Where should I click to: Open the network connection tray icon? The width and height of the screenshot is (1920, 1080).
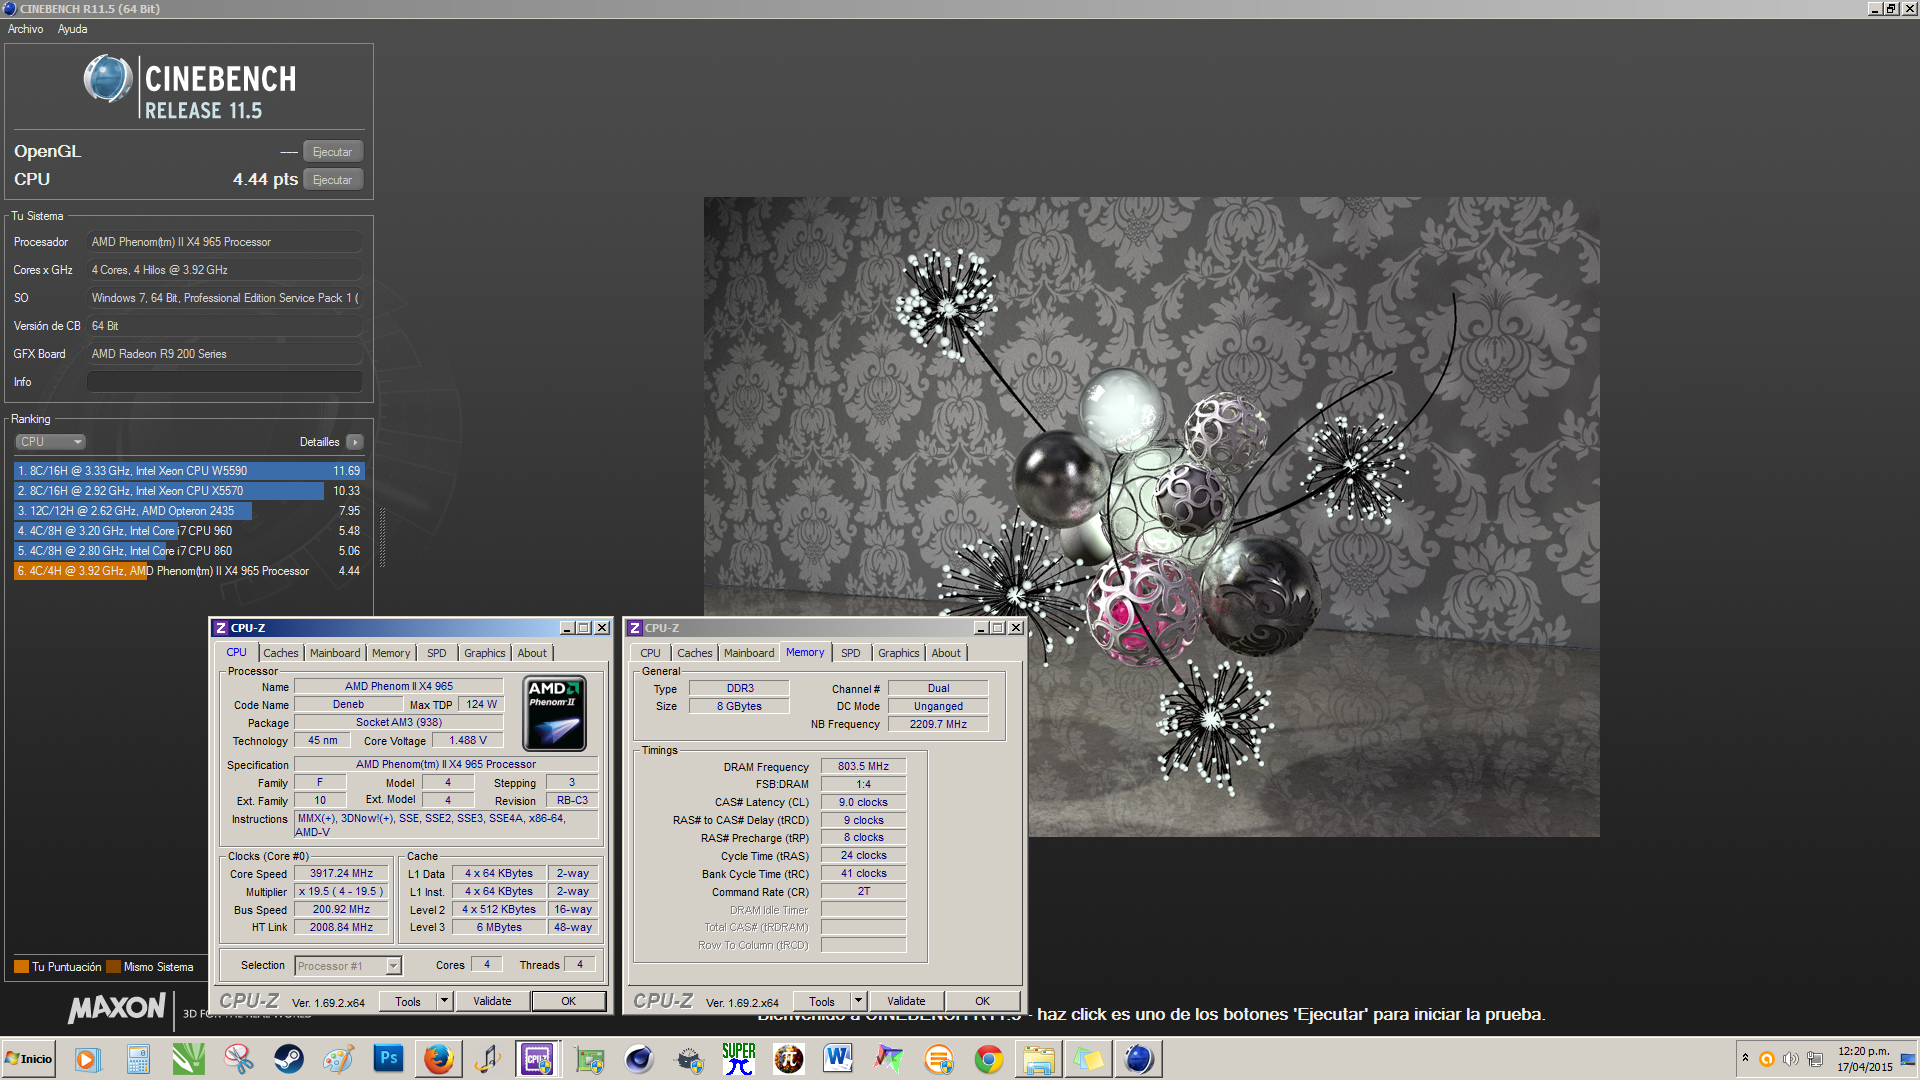coord(1815,1059)
